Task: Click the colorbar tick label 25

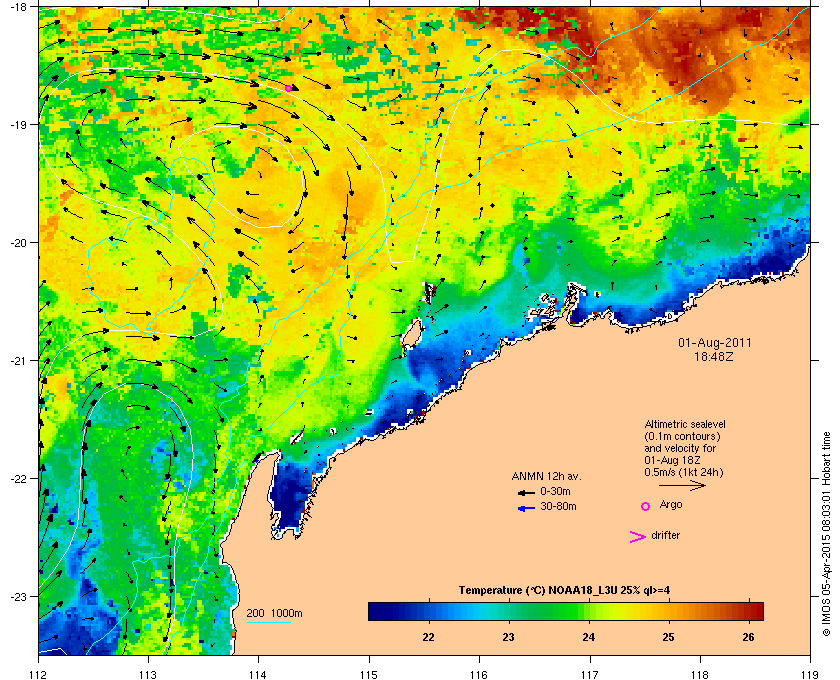Action: tap(668, 637)
